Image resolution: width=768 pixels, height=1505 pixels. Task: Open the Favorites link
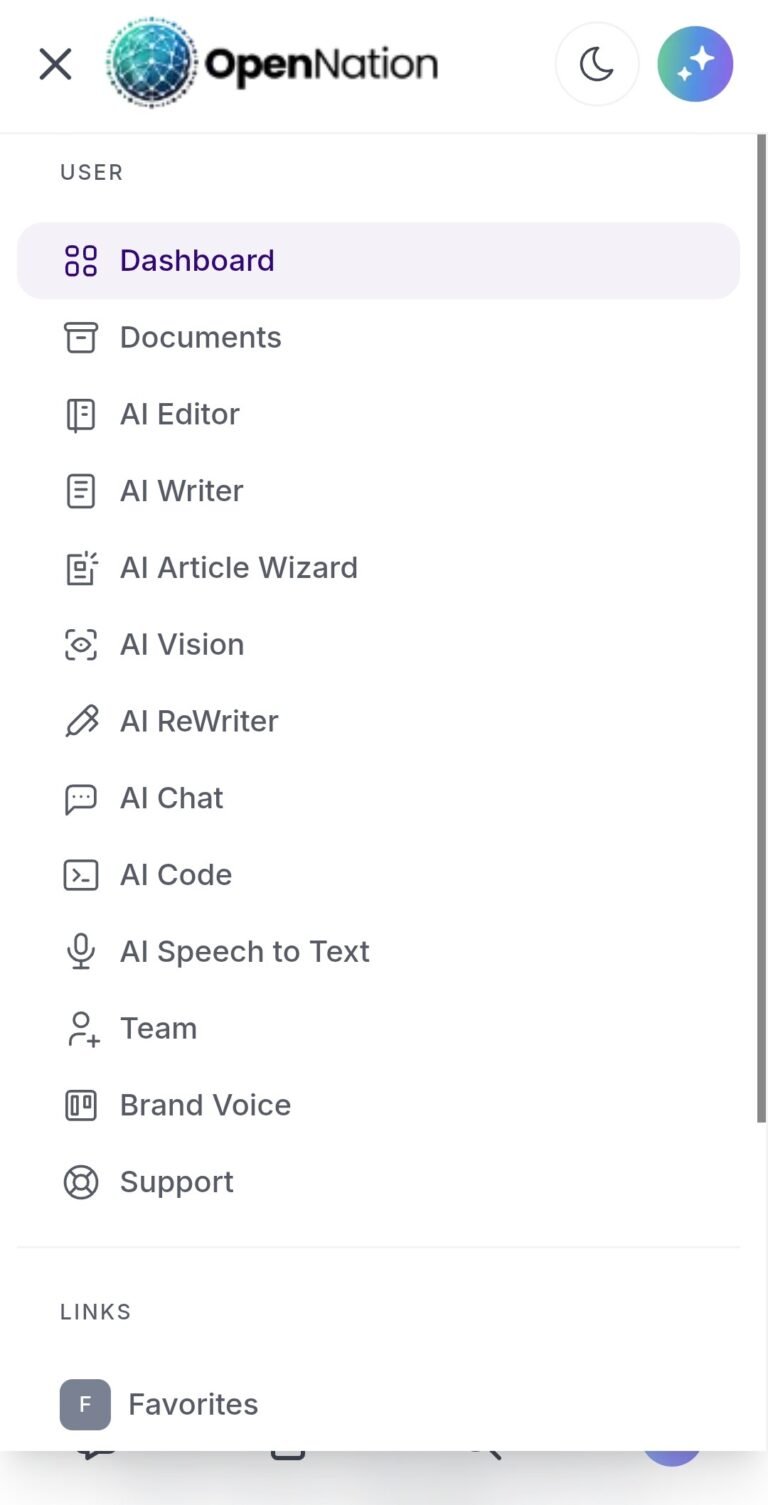pyautogui.click(x=378, y=1404)
